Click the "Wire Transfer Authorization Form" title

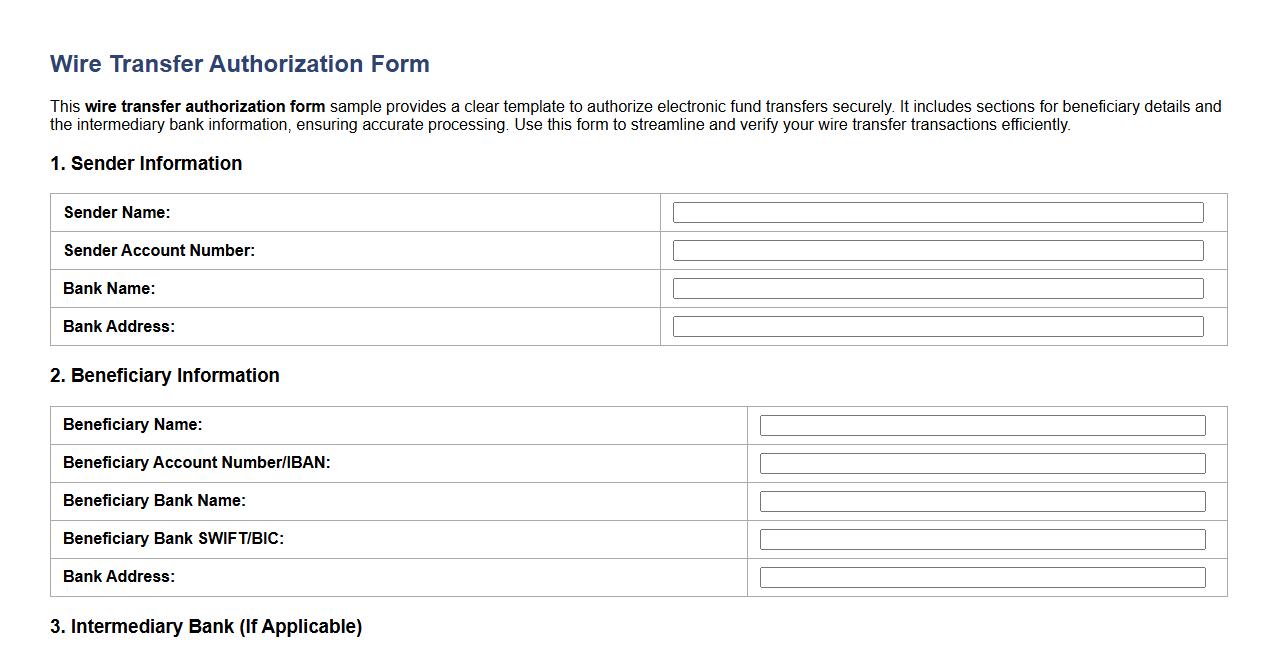point(239,63)
